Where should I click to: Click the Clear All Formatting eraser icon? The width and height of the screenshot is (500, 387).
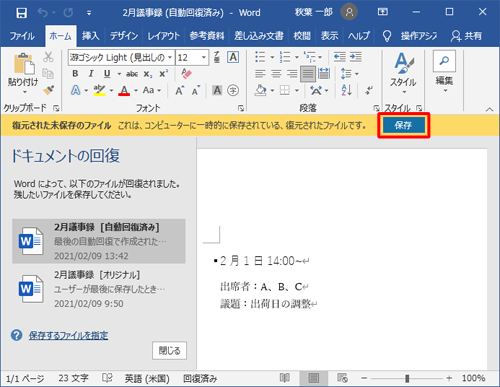[186, 73]
